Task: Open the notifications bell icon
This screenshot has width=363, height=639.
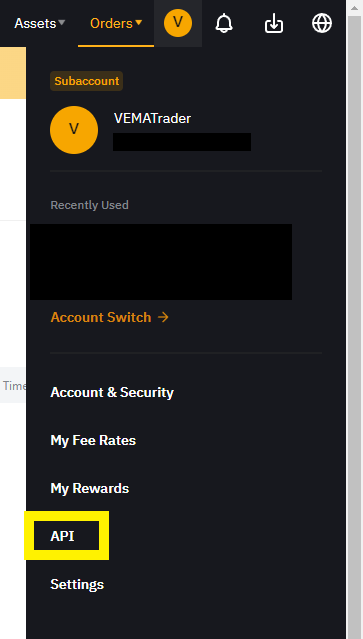Action: point(224,23)
